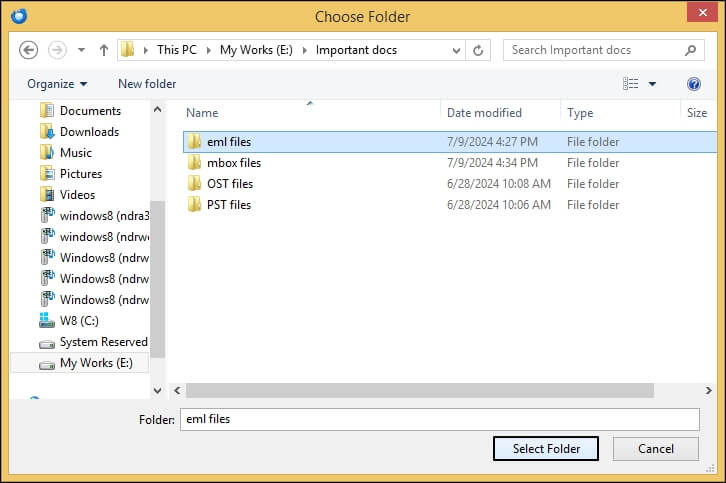
Task: Select My Works (E:) in the address path
Action: [256, 50]
